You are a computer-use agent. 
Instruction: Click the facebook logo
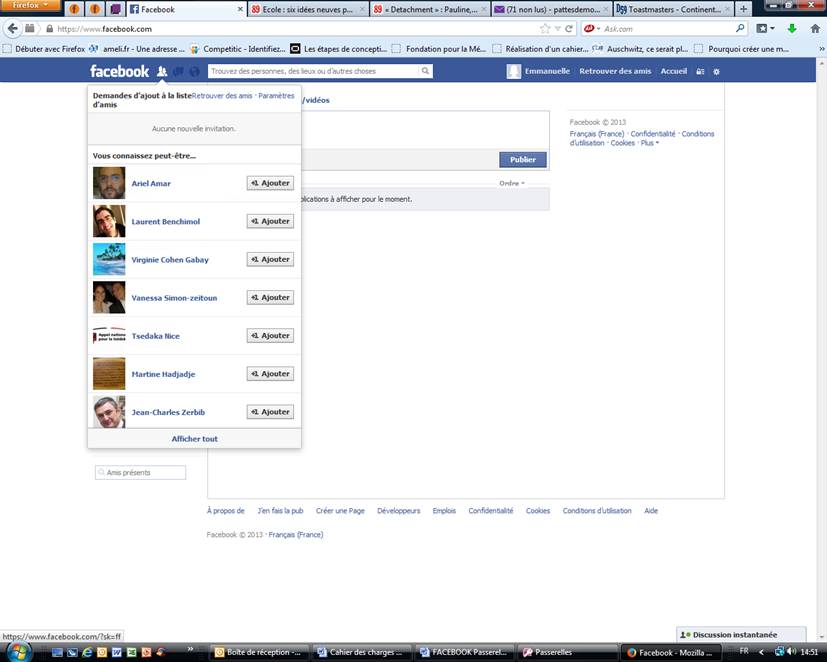[120, 71]
